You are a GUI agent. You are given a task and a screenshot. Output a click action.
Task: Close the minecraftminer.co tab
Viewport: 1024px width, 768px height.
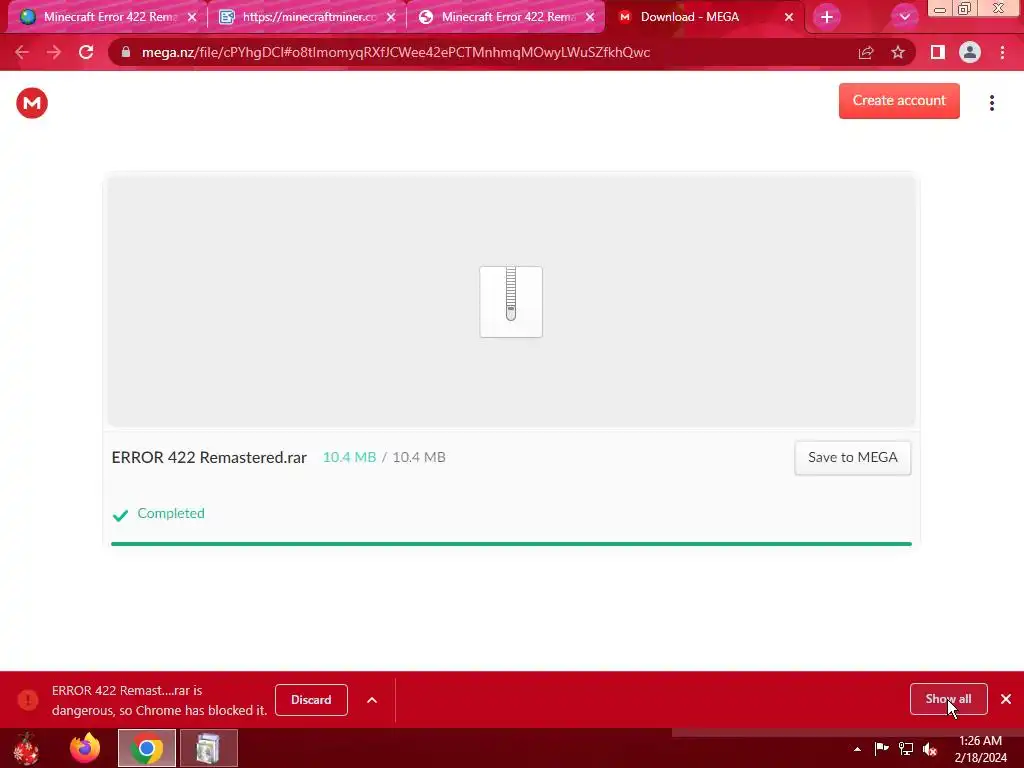[x=391, y=18]
